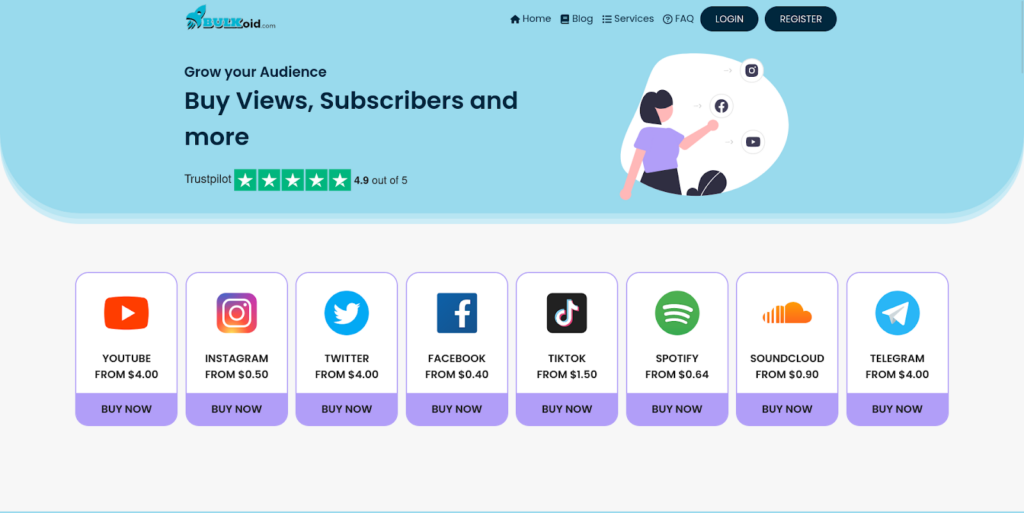
Task: Click the Trustpilot star rating
Action: click(x=293, y=180)
